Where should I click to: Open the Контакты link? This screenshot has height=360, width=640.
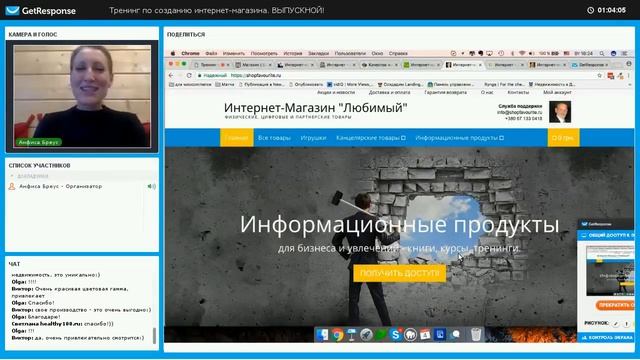click(518, 93)
